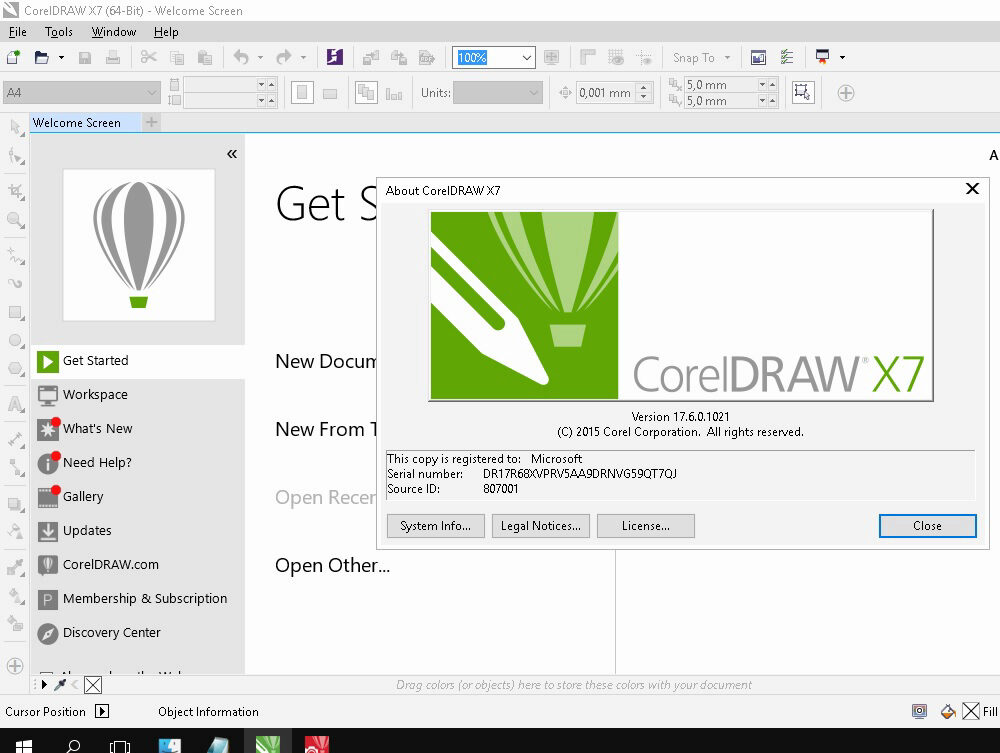
Task: Select the Get Started sidebar entry
Action: tap(95, 361)
